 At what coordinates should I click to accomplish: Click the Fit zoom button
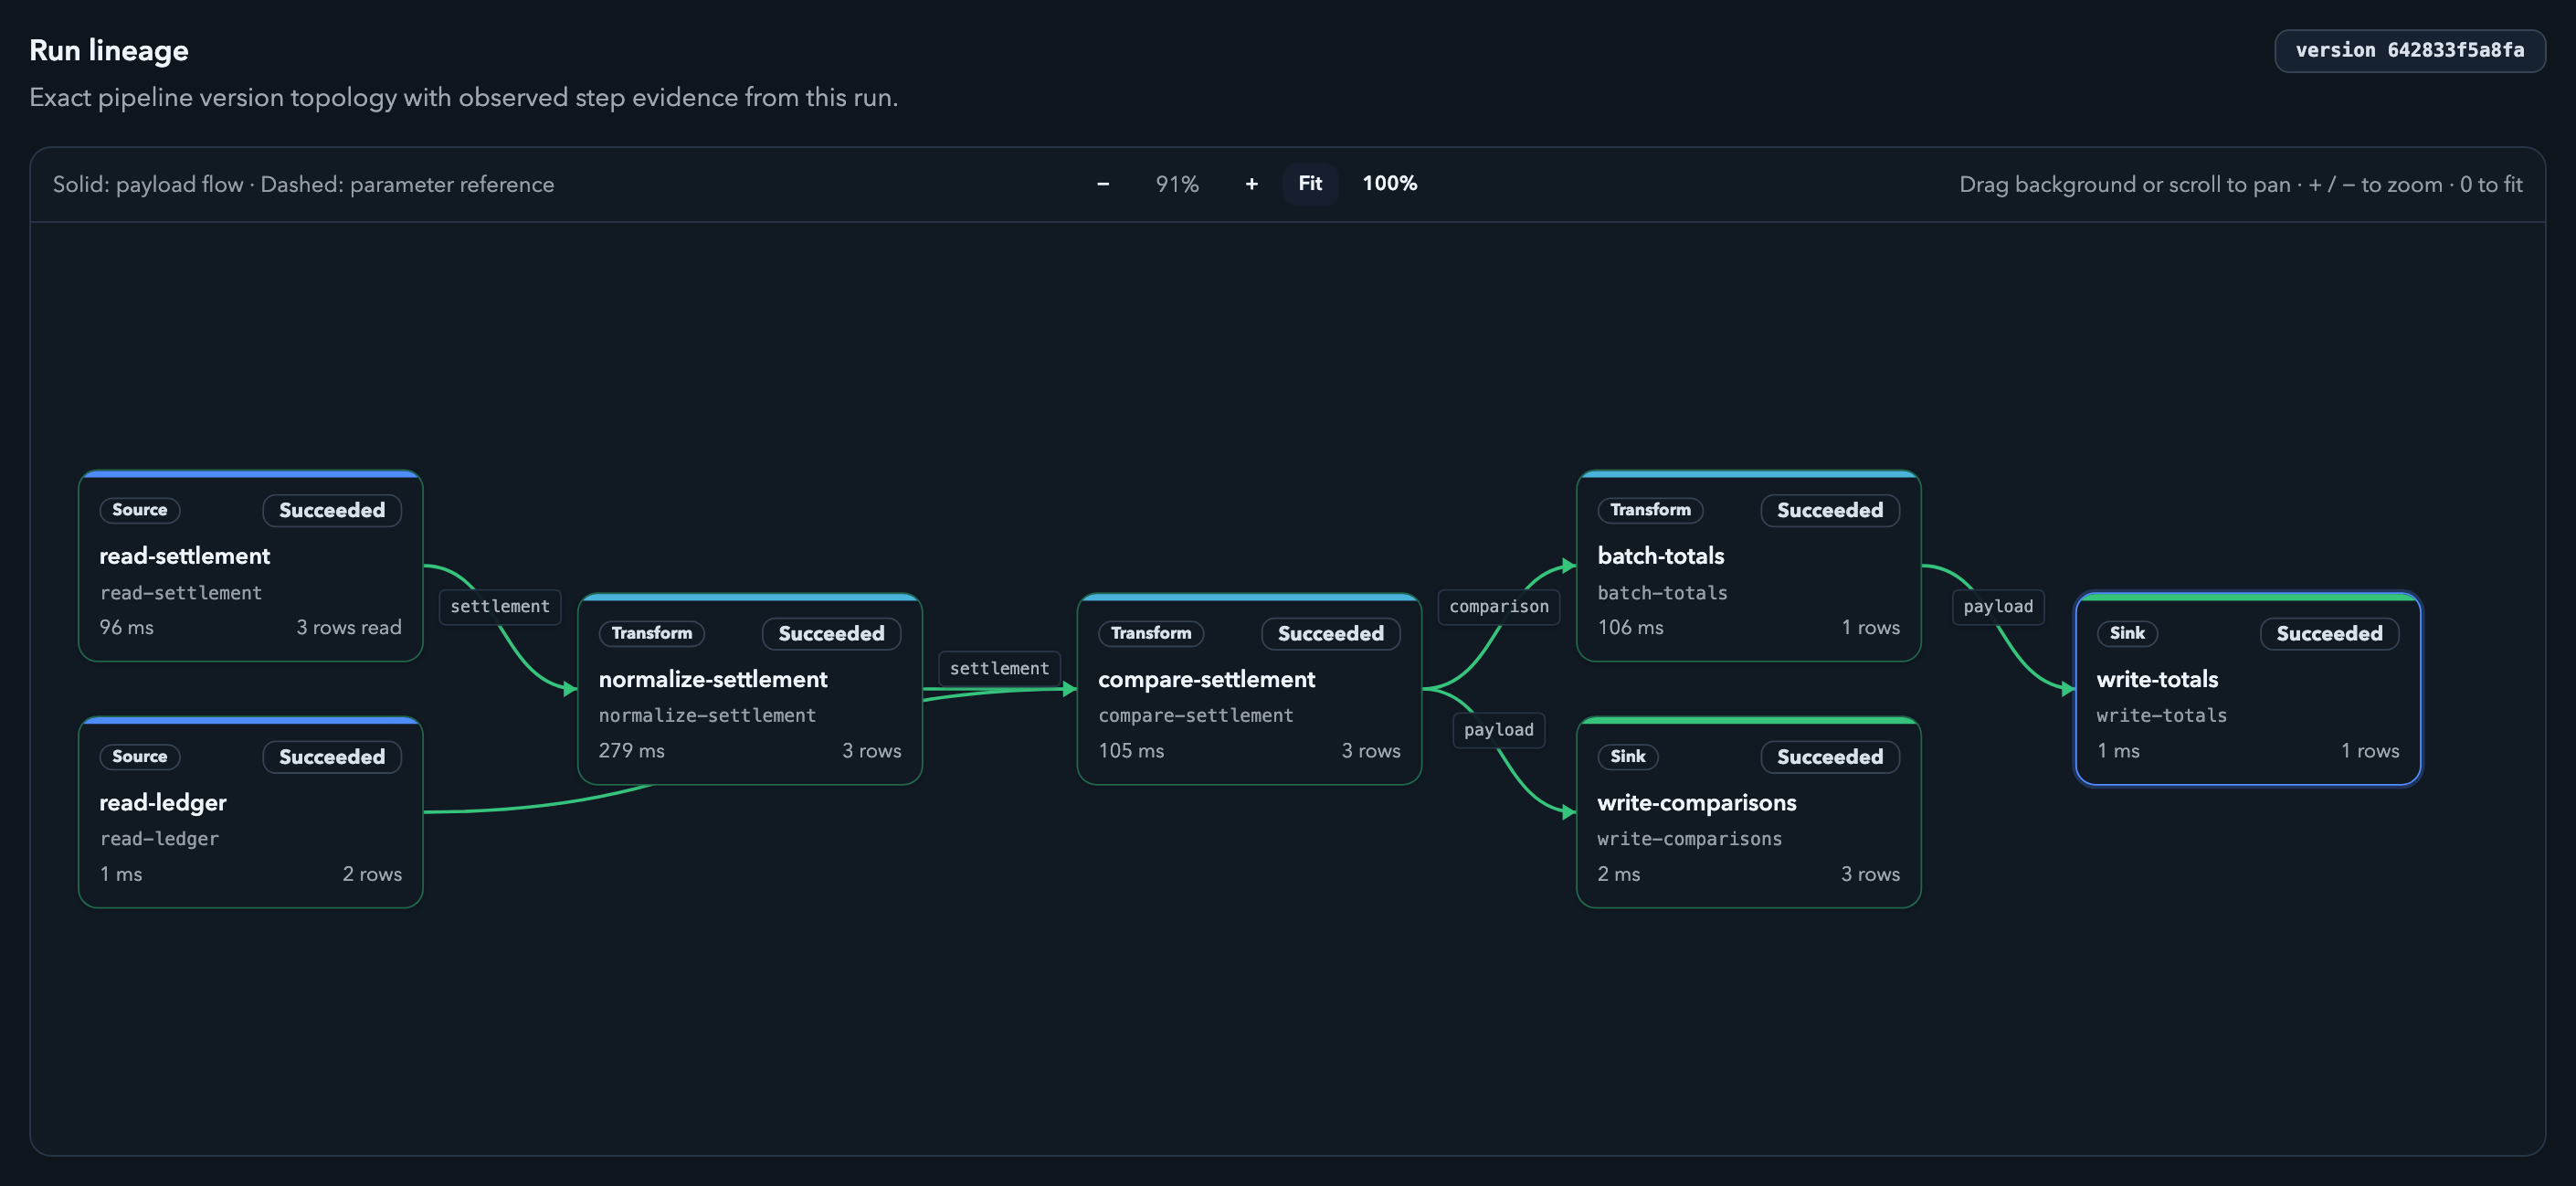tap(1310, 184)
